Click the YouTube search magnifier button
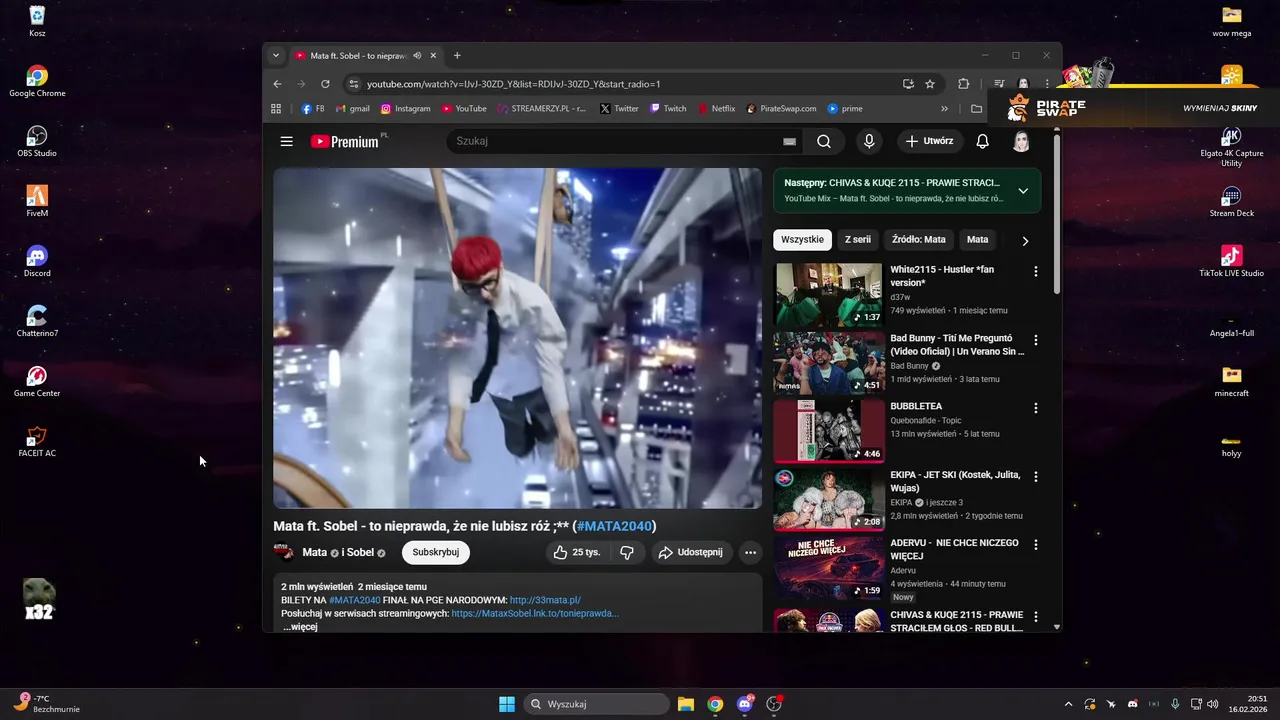1280x720 pixels. click(x=824, y=141)
